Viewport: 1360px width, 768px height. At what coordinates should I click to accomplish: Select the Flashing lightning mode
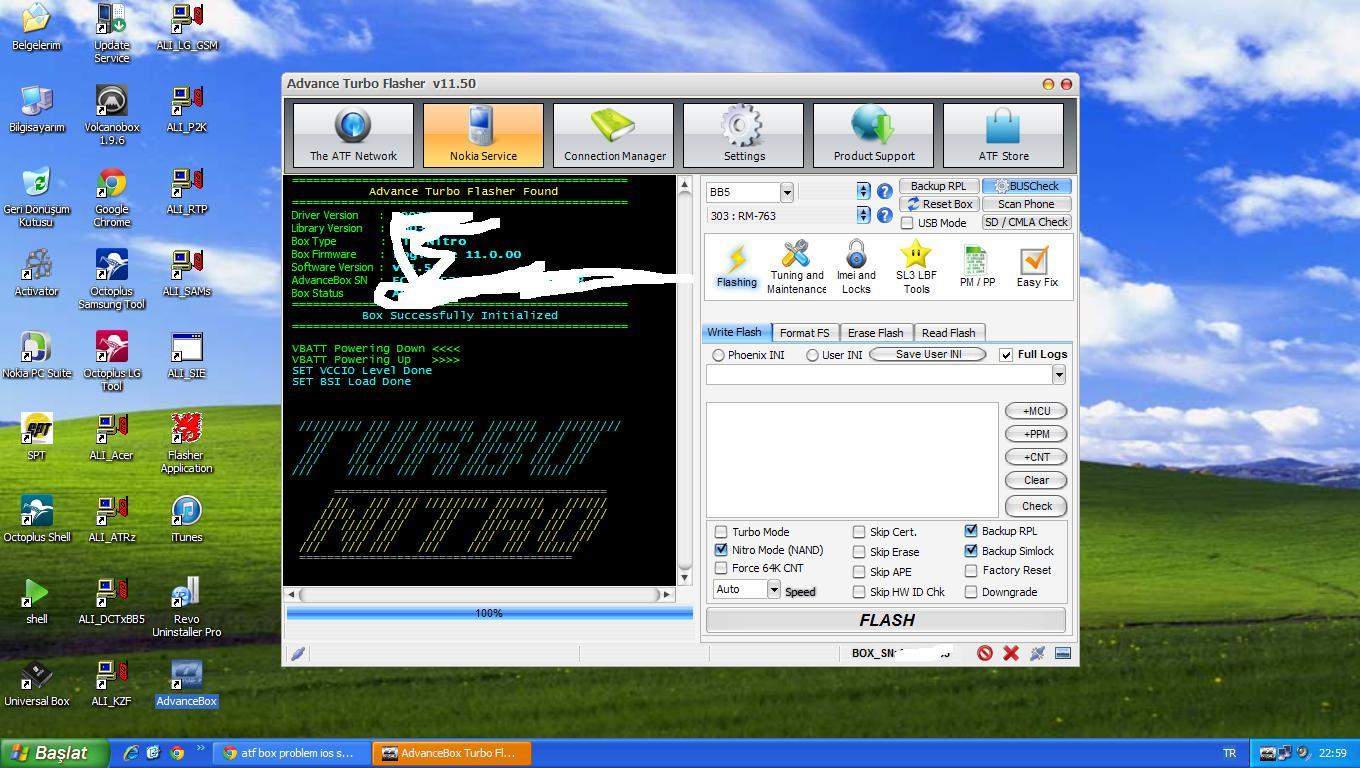[736, 266]
